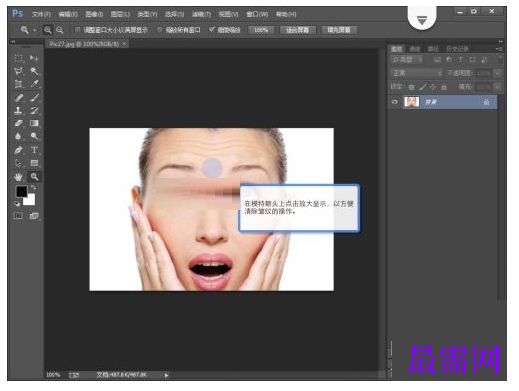Screen dimensions: 519x391
Task: Reset default foreground and background colors
Action: [17, 203]
